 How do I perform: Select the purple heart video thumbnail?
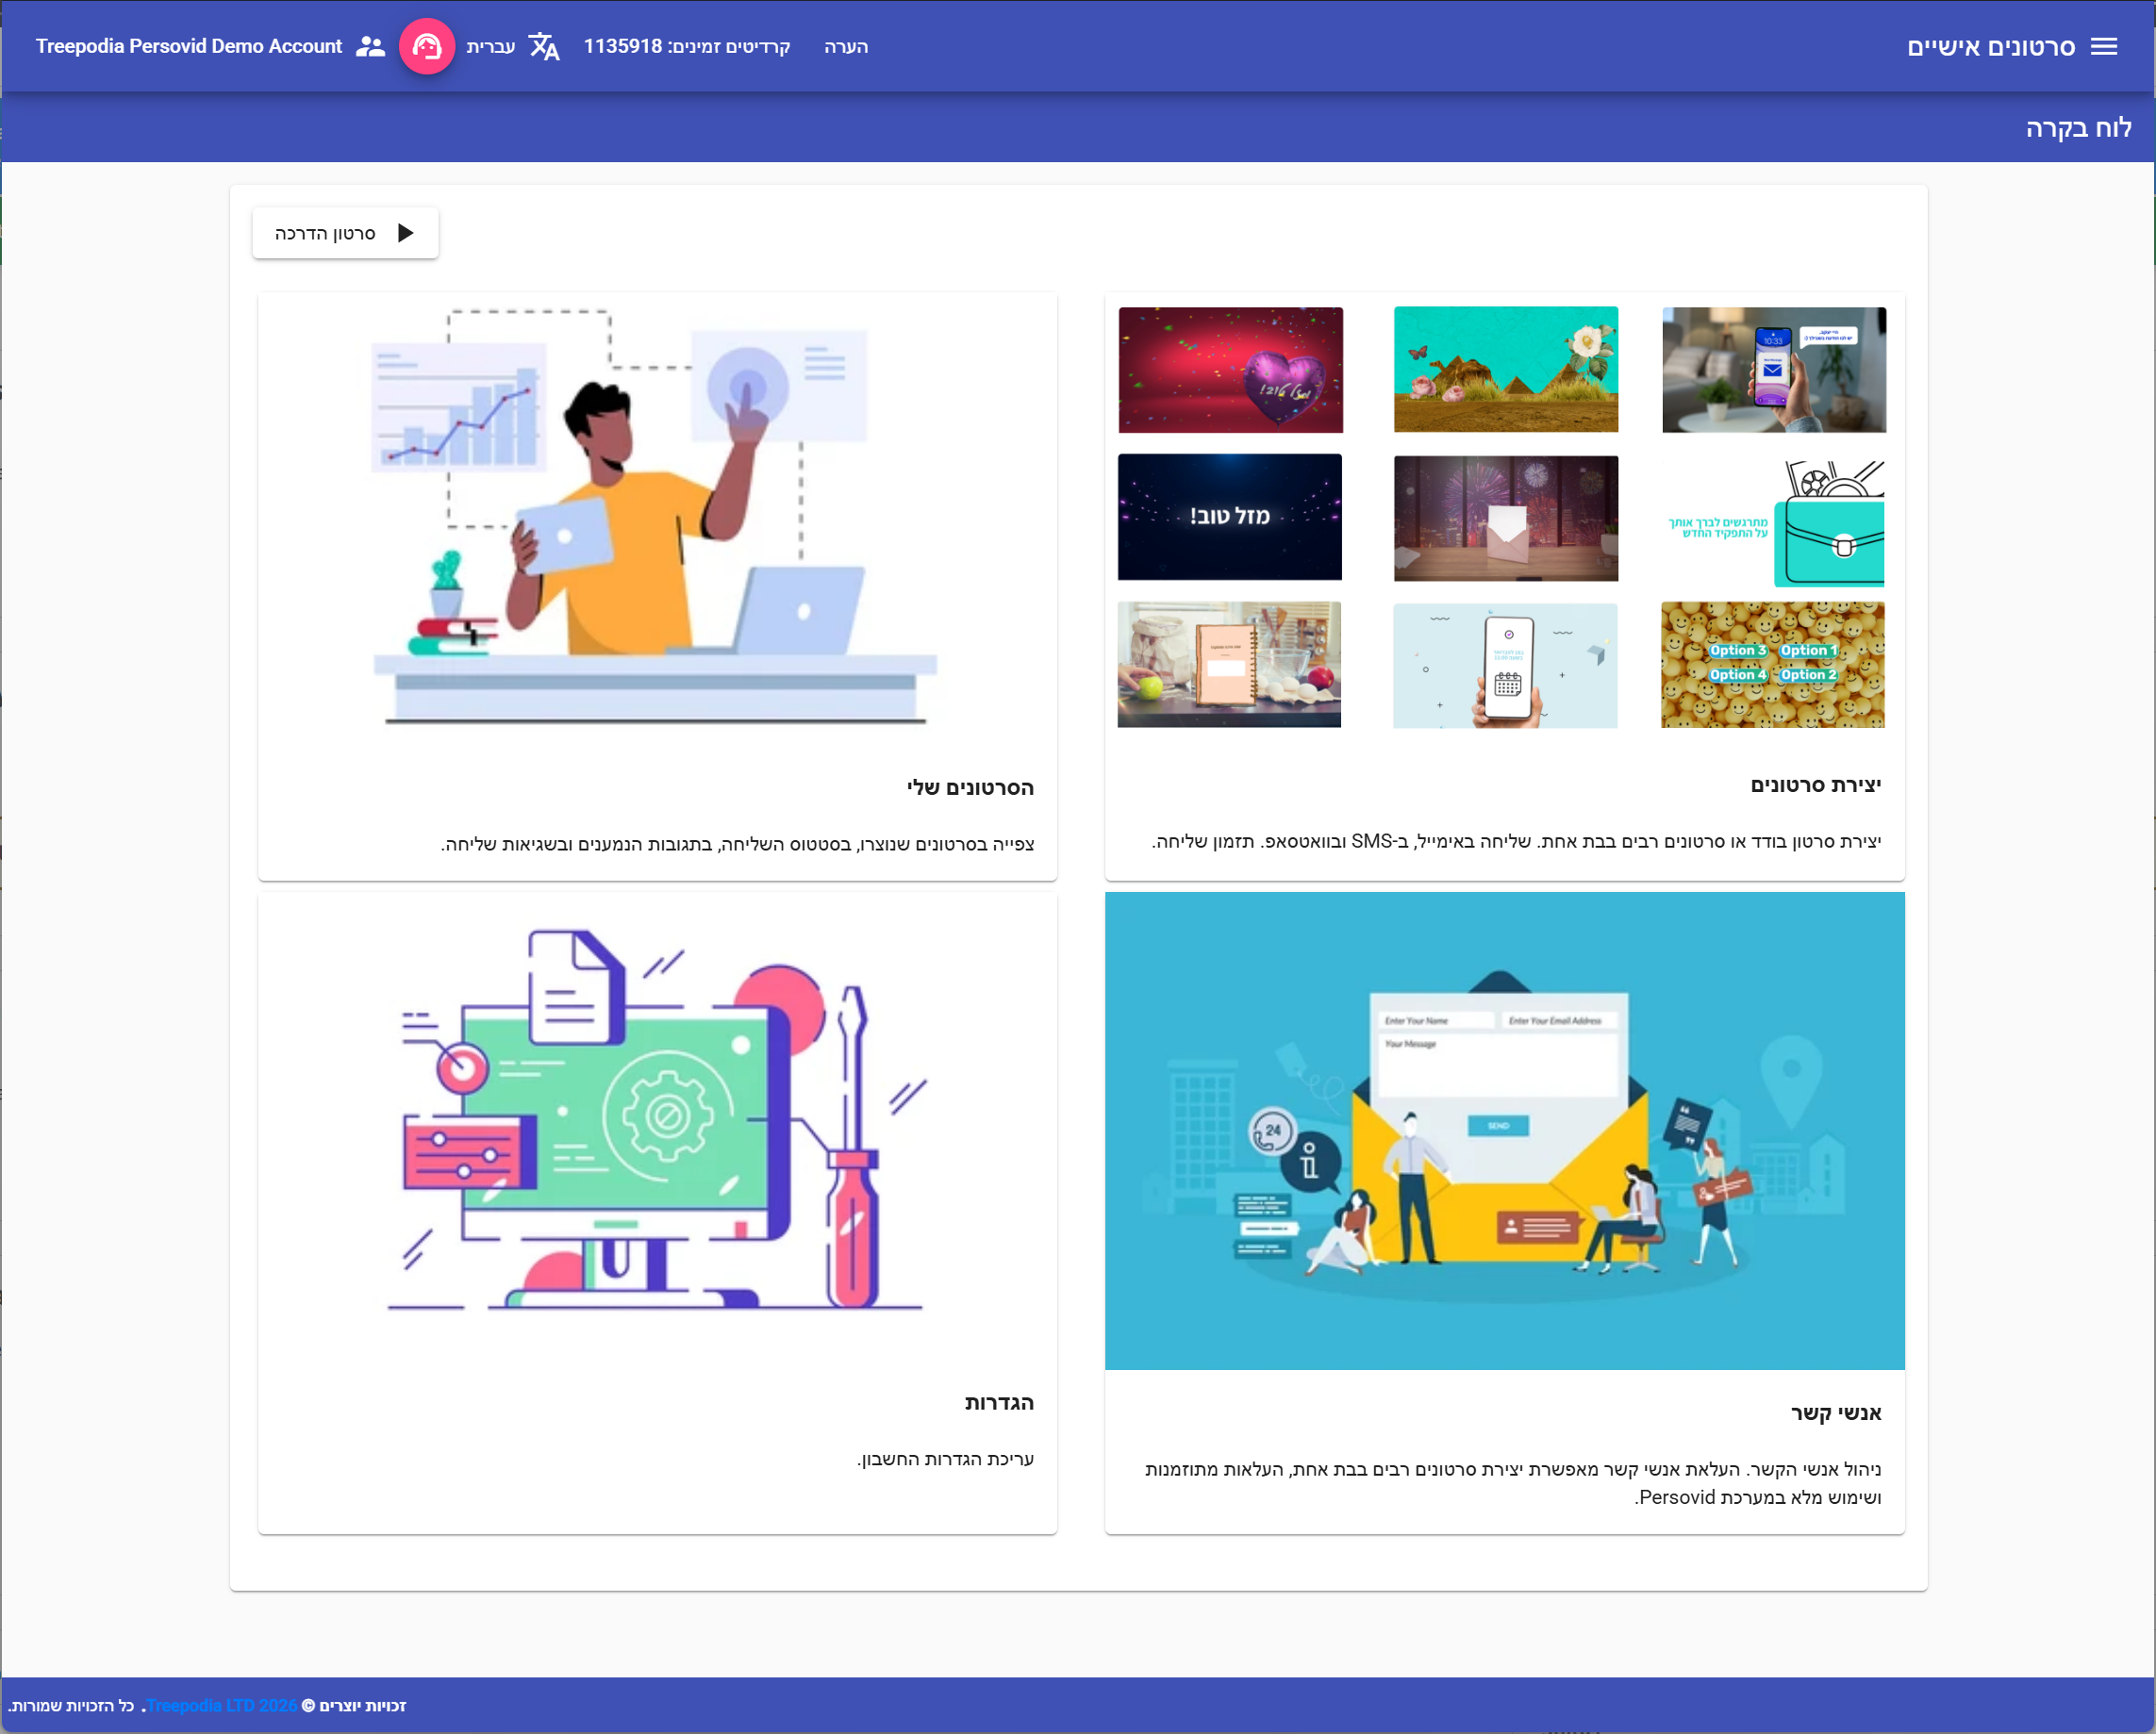(x=1230, y=370)
